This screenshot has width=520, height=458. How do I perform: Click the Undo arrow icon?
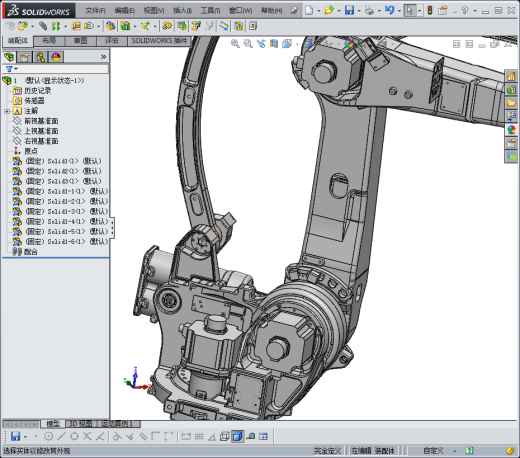[x=389, y=10]
